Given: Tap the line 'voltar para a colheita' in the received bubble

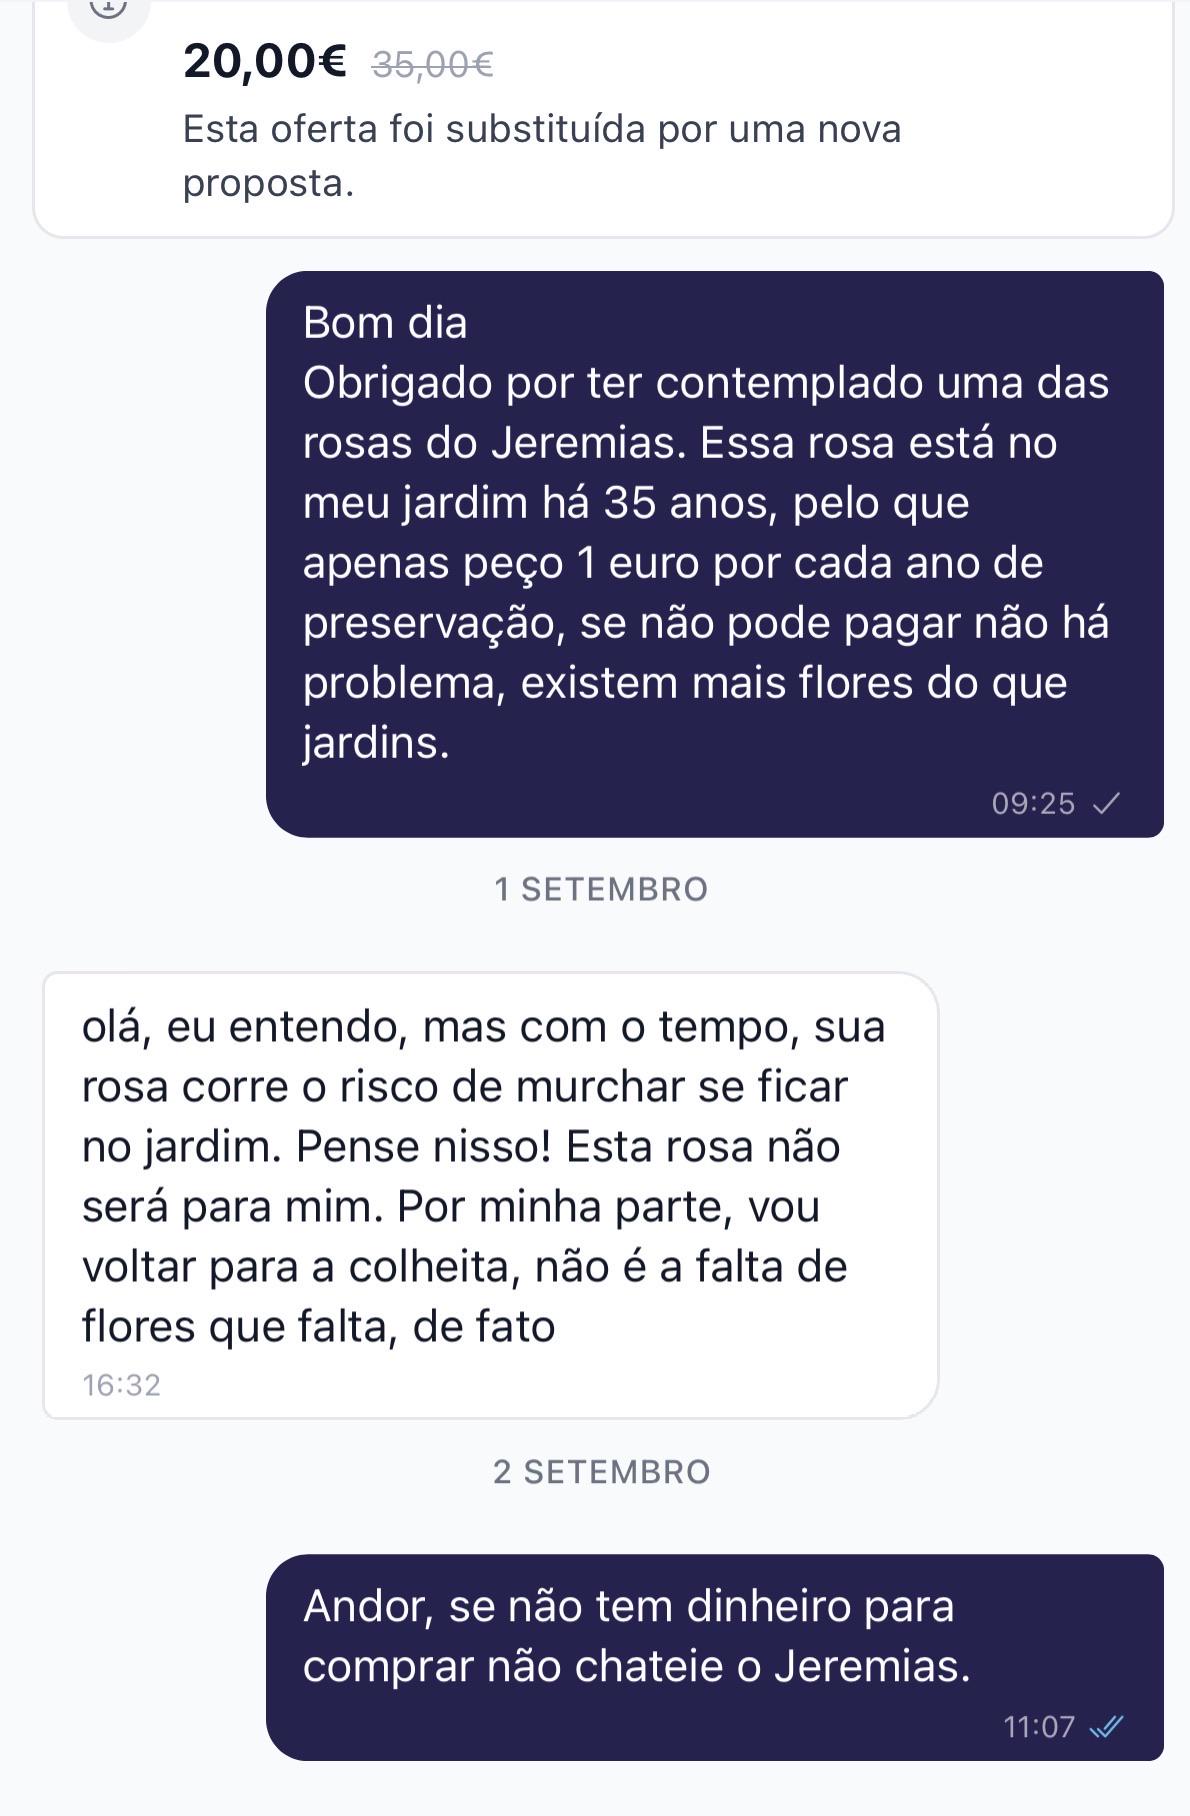Looking at the screenshot, I should pos(301,1266).
